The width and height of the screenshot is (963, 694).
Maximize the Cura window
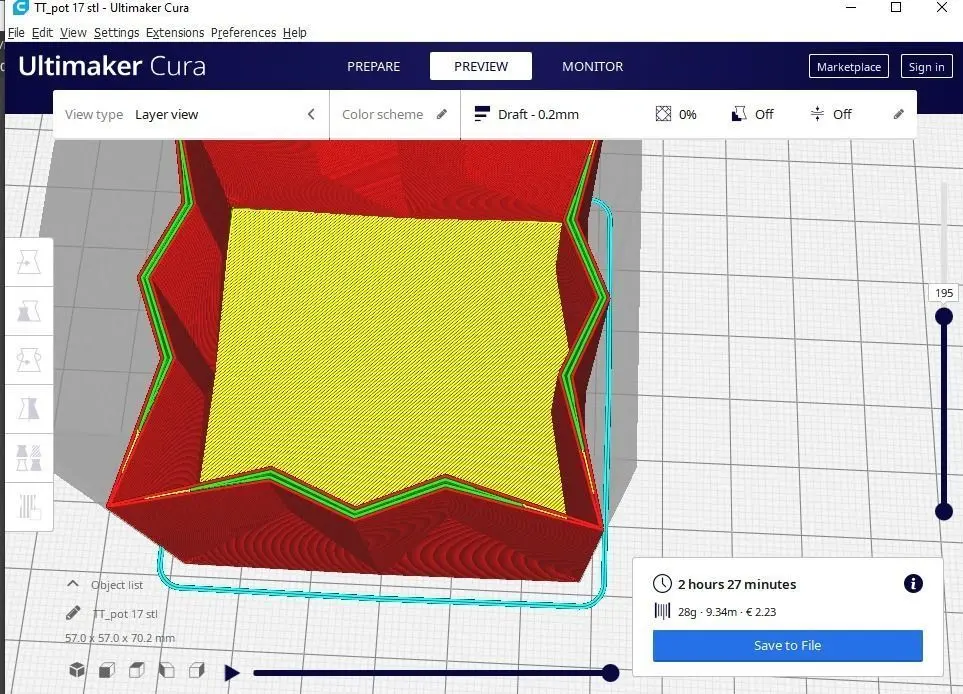pos(896,7)
